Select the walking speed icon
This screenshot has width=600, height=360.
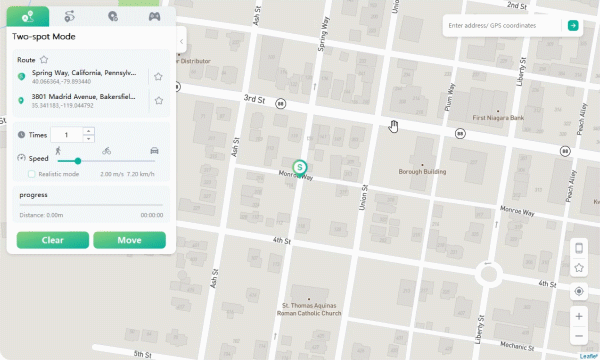coord(58,150)
